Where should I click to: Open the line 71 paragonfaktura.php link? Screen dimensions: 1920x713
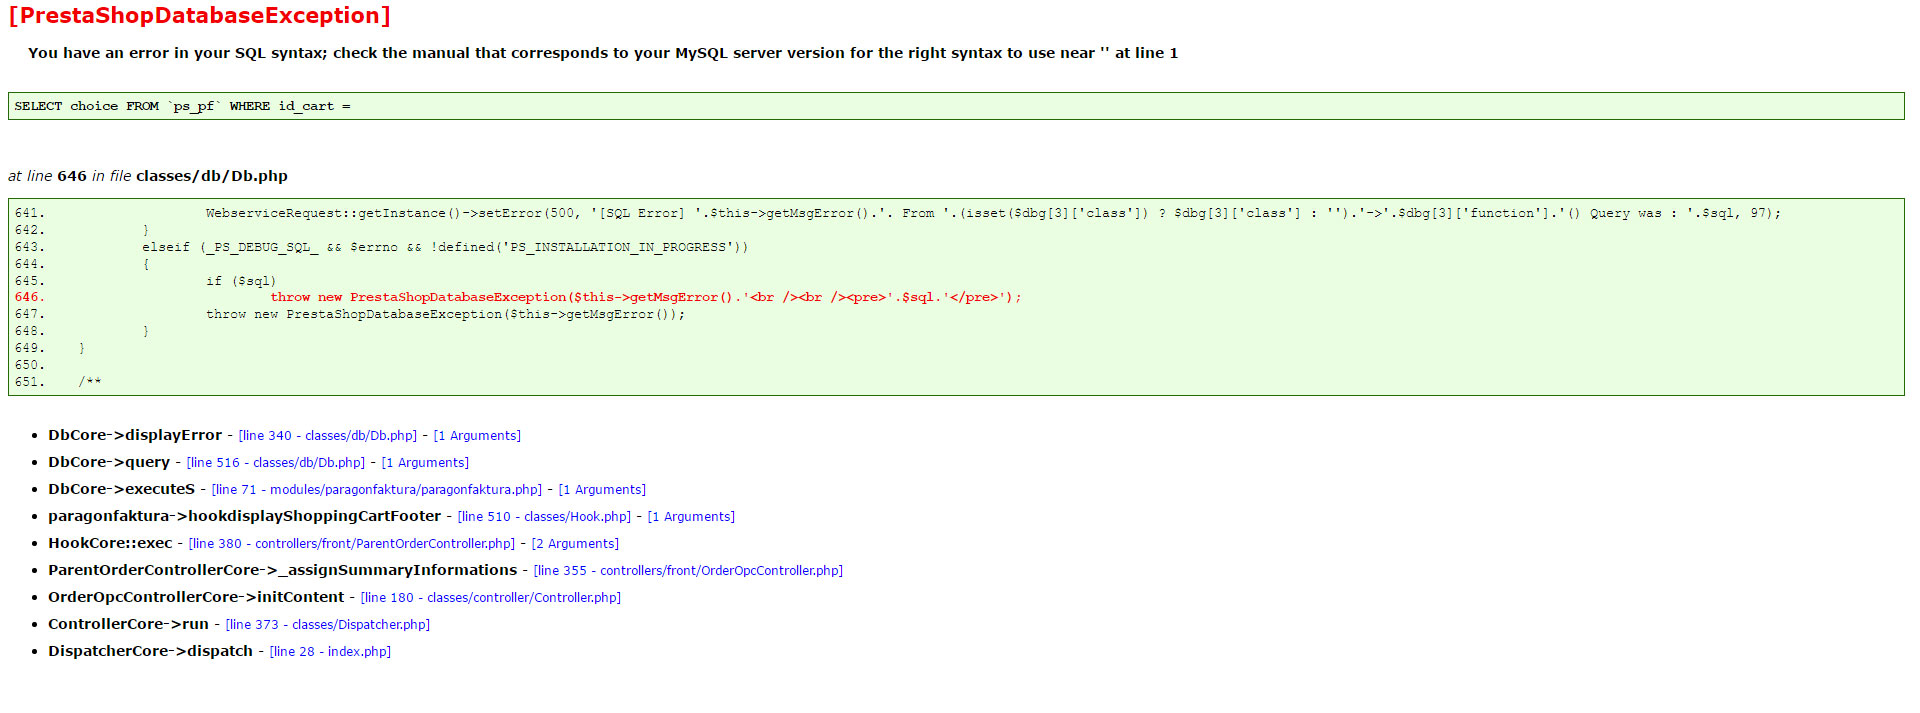click(377, 490)
